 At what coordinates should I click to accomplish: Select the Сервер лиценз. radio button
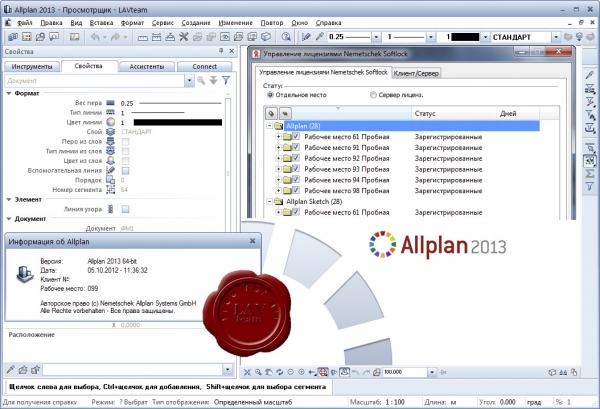(373, 95)
